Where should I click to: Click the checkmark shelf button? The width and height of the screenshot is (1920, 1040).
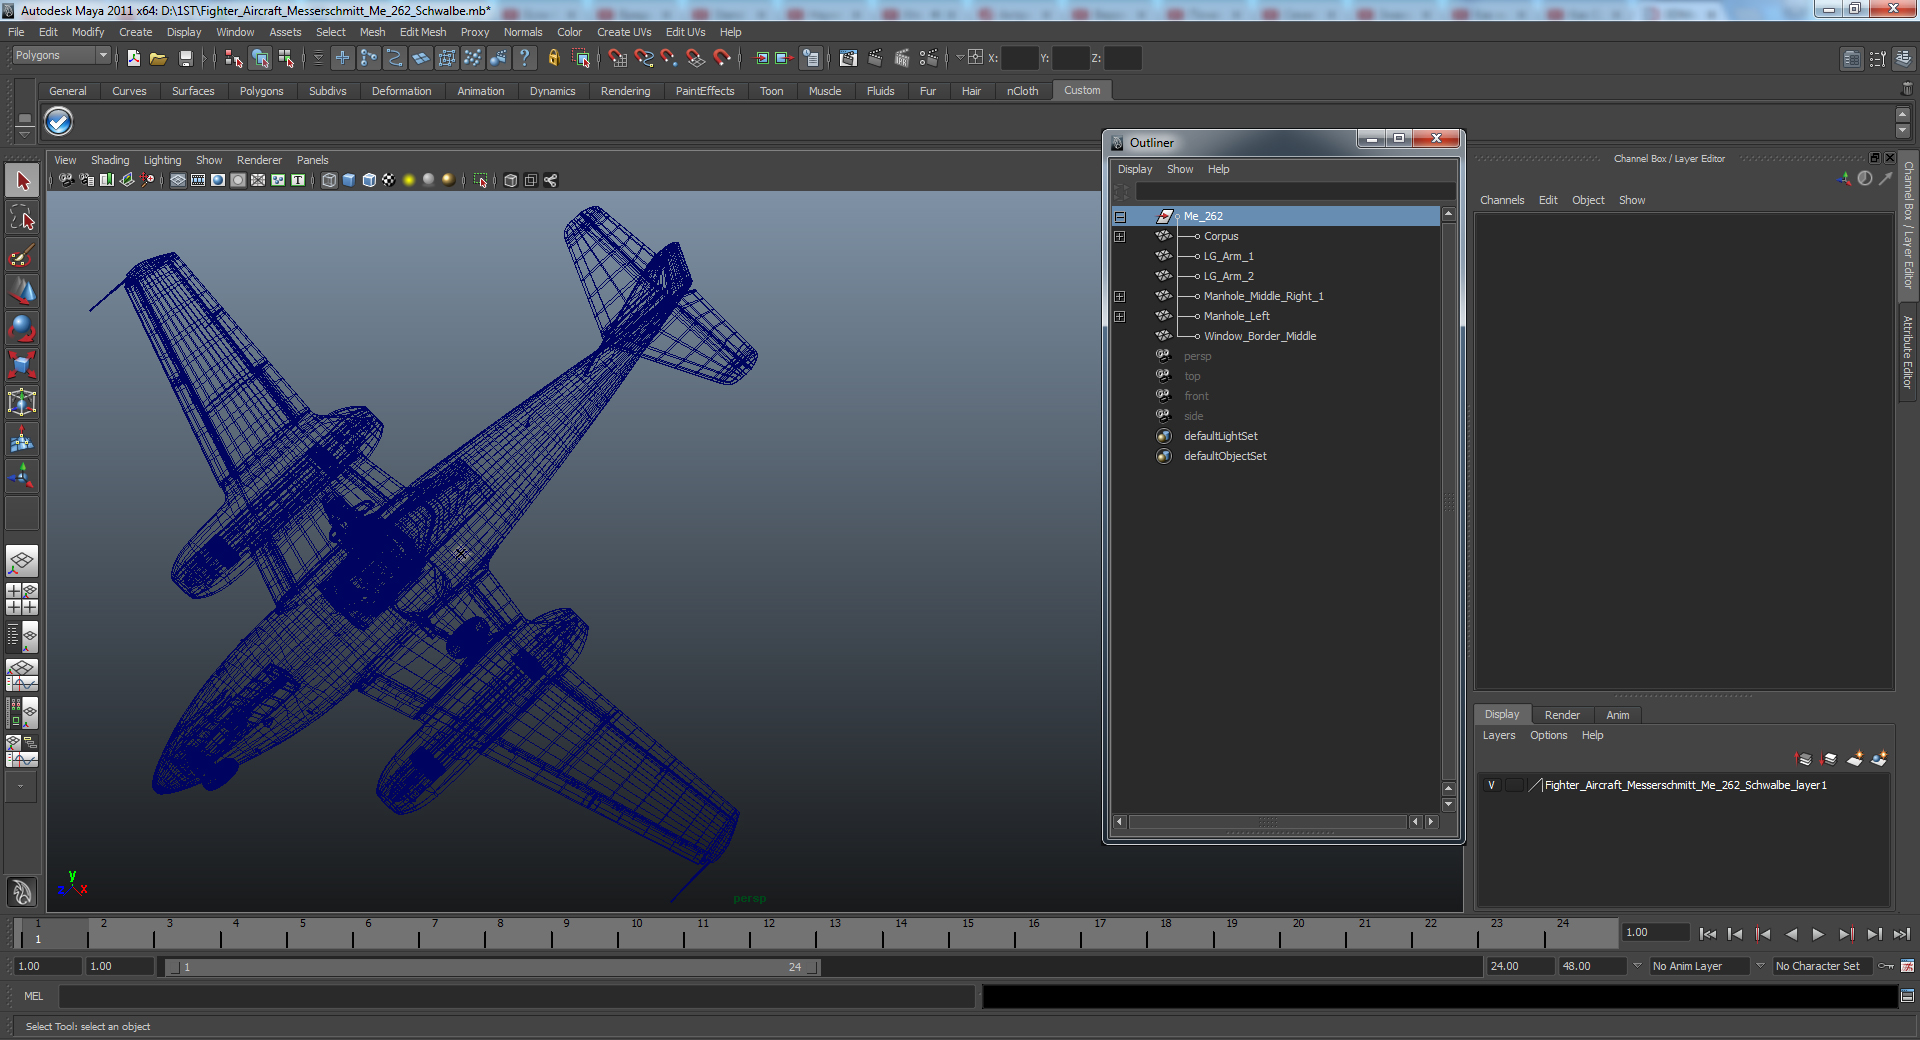coord(59,122)
